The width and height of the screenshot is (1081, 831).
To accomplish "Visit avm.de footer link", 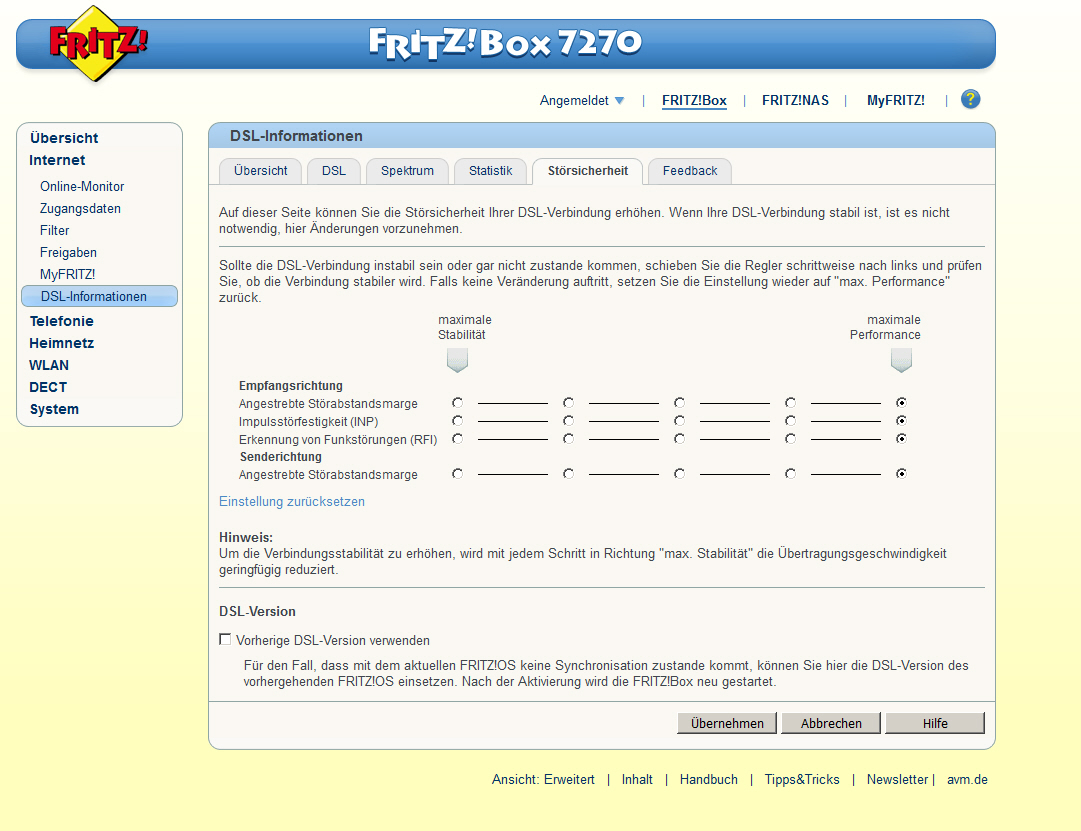I will click(967, 779).
